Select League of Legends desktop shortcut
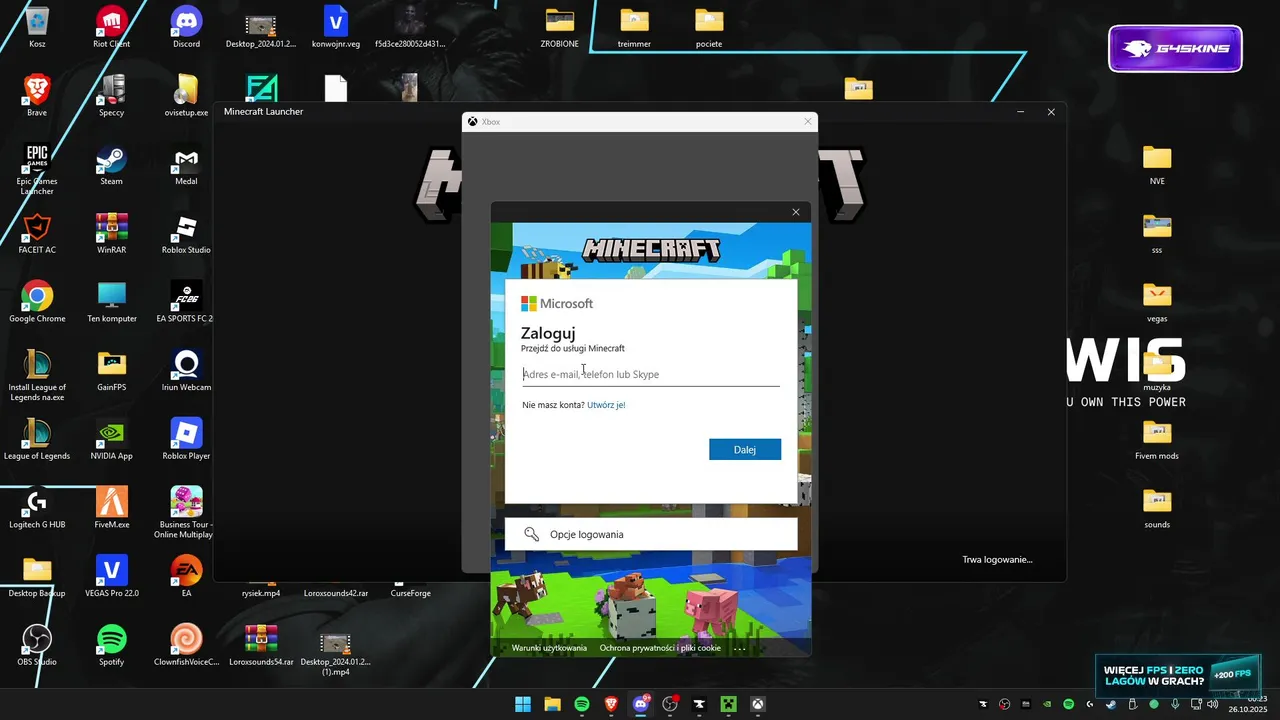The height and width of the screenshot is (720, 1280). pos(37,439)
